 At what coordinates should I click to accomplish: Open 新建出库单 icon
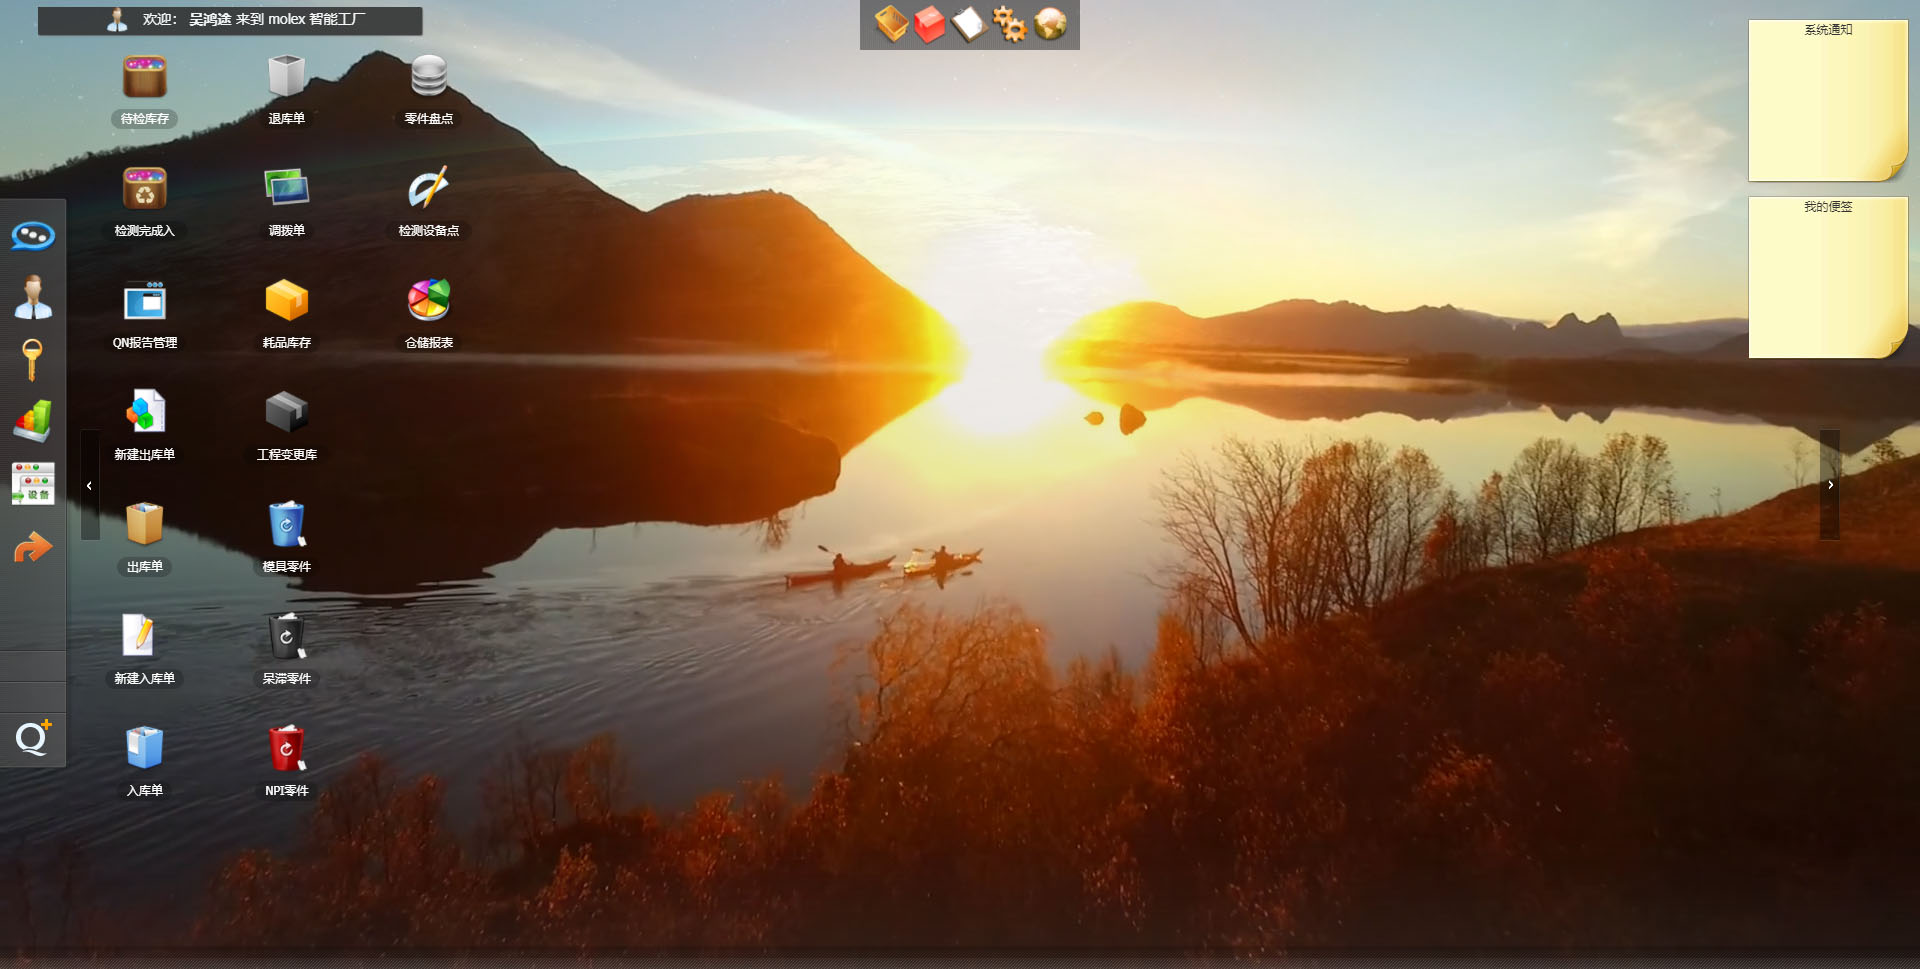[145, 413]
